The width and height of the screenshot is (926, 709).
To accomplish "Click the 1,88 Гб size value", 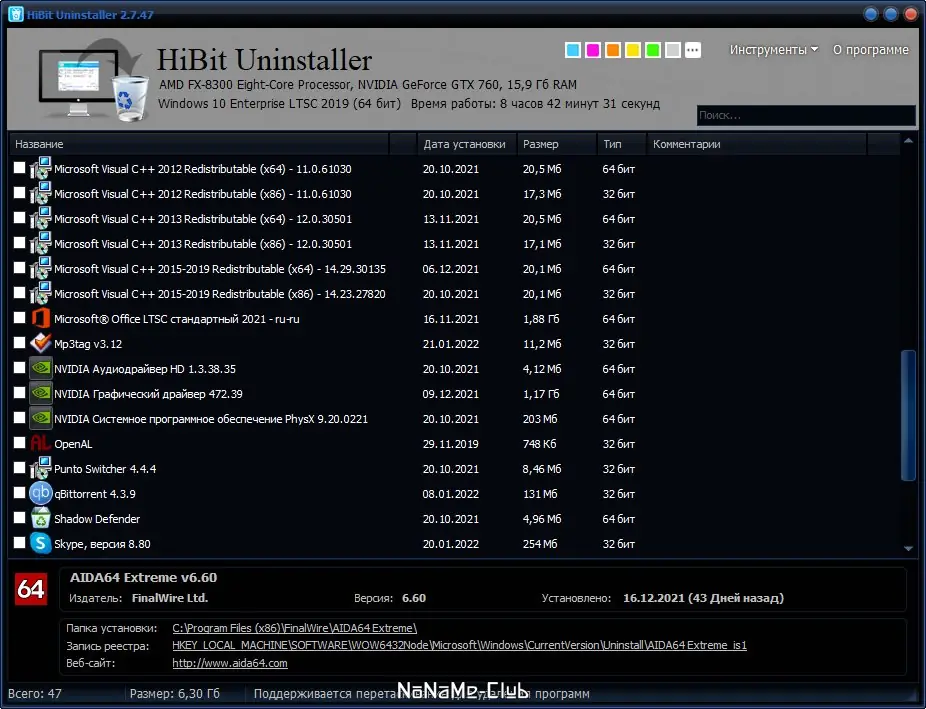I will (x=541, y=319).
